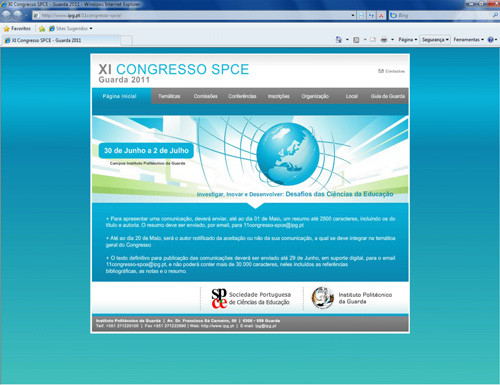The image size is (500, 385).
Task: Open the Contactos link in page header
Action: coord(391,71)
